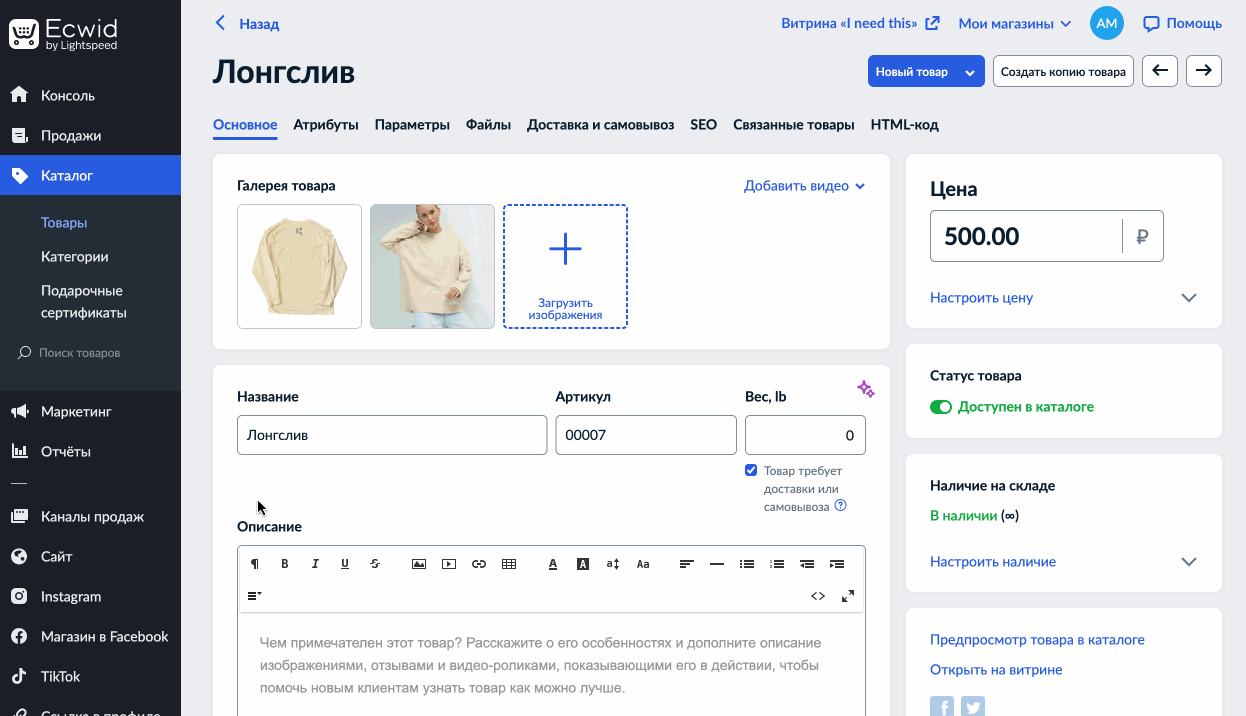
Task: Uncheck 'Товар требует доставки или самовывоза'
Action: tap(751, 470)
